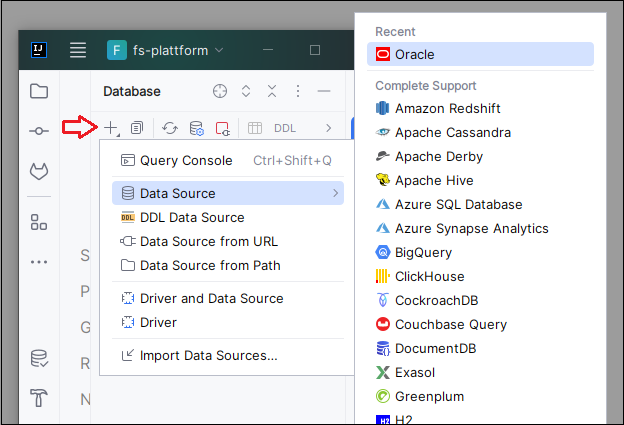Click the Duplicate data source icon

point(137,128)
